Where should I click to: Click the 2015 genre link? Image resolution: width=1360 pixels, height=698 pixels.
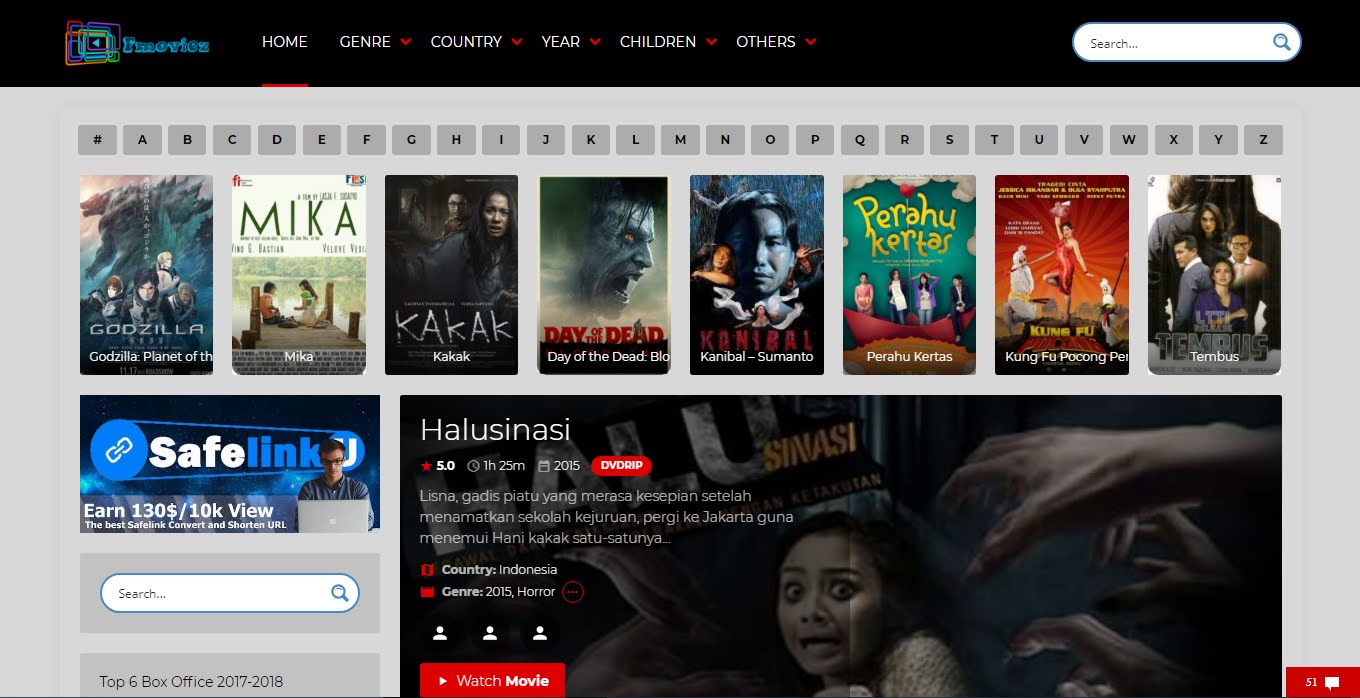pos(497,592)
